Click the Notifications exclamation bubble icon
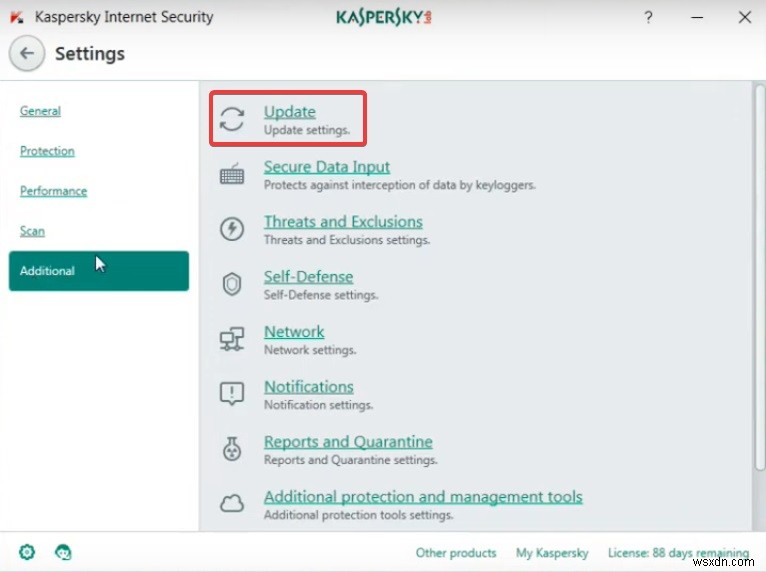 tap(232, 393)
